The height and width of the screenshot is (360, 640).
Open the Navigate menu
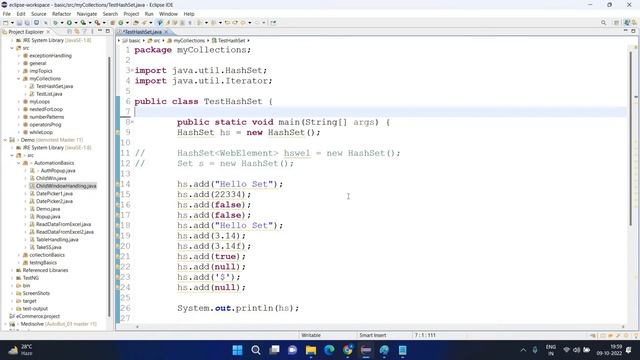pyautogui.click(x=87, y=14)
